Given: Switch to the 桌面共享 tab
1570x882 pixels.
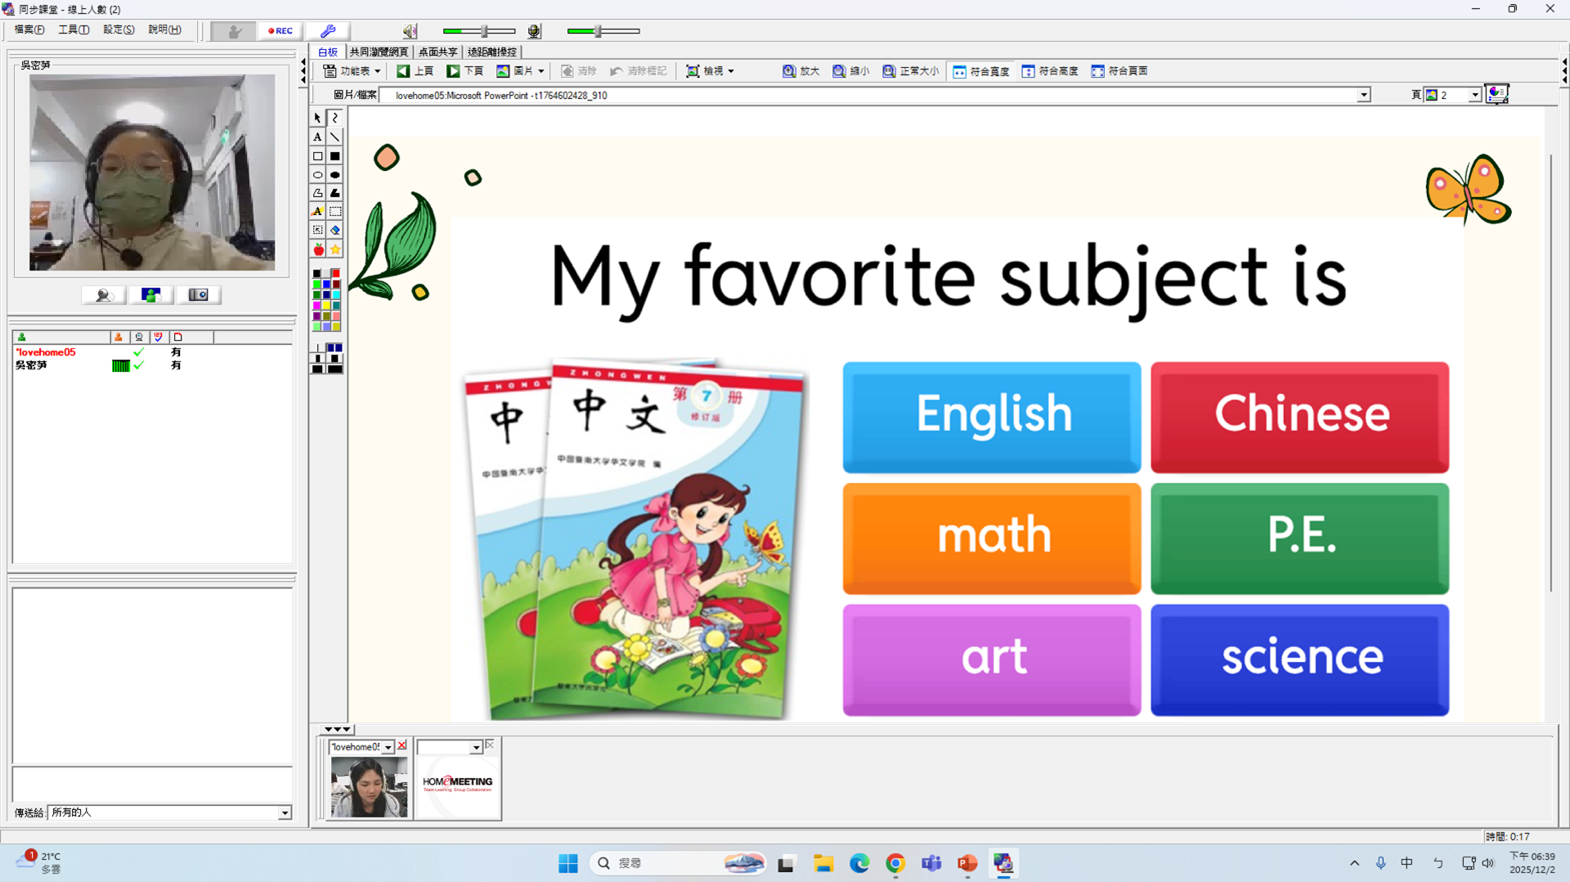Looking at the screenshot, I should [438, 52].
